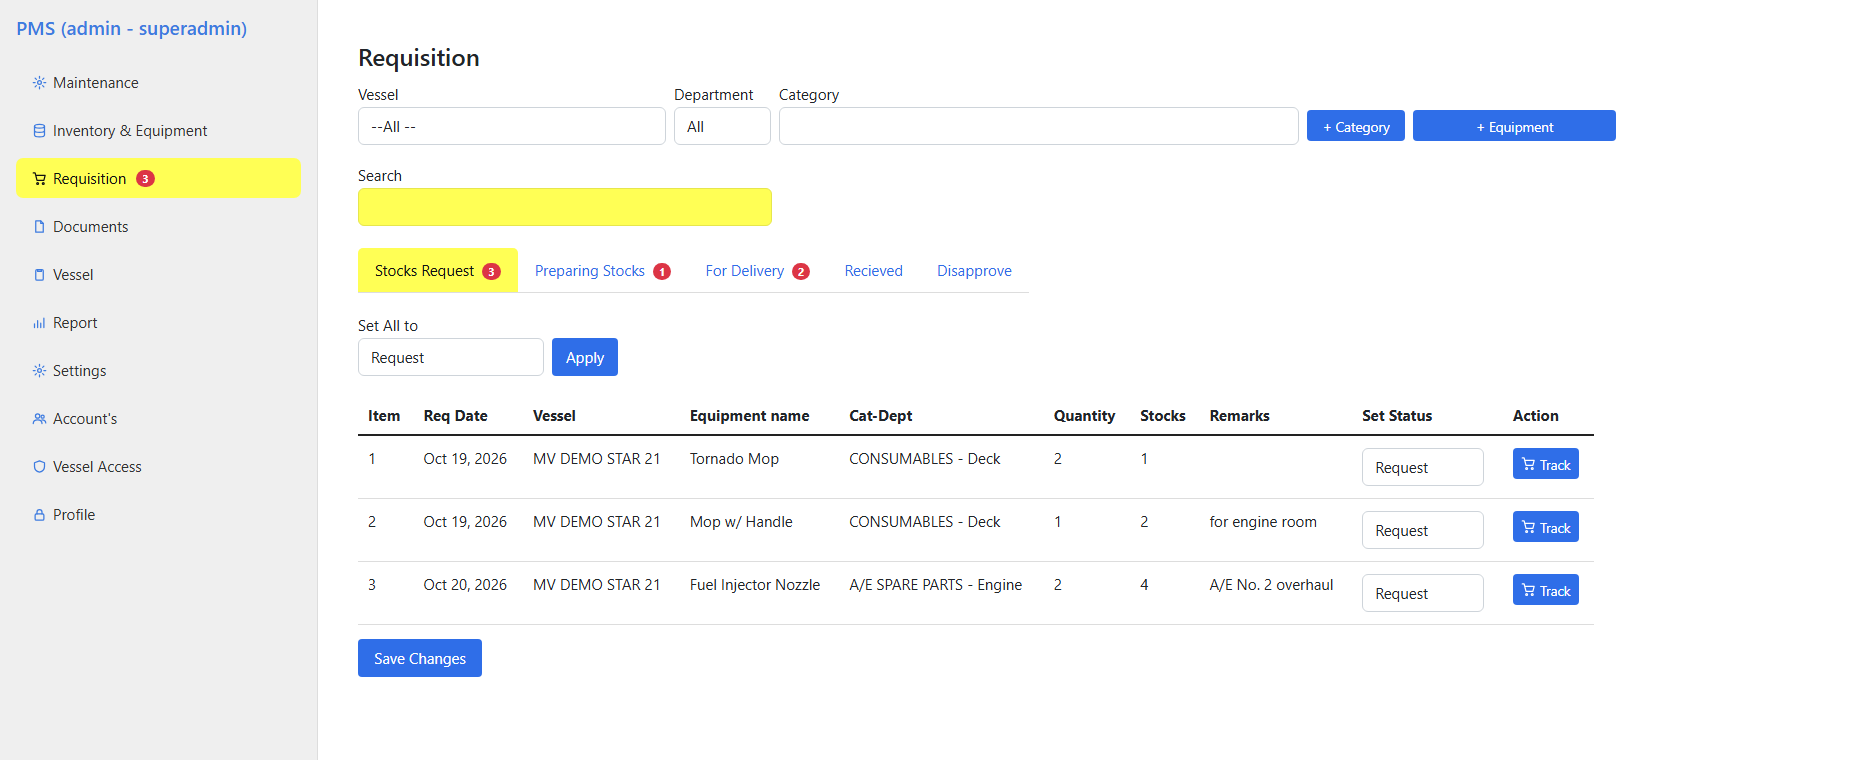Switch to the For Delivery tab
The width and height of the screenshot is (1860, 760).
757,271
